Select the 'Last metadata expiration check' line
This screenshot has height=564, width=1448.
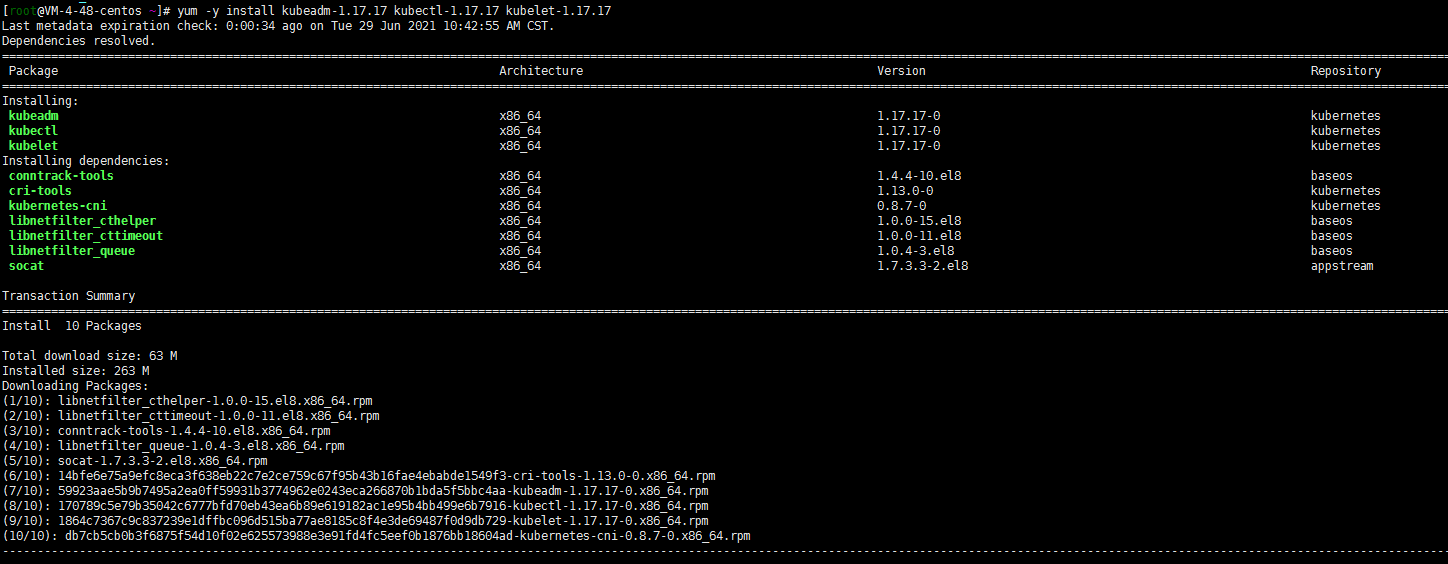(278, 25)
